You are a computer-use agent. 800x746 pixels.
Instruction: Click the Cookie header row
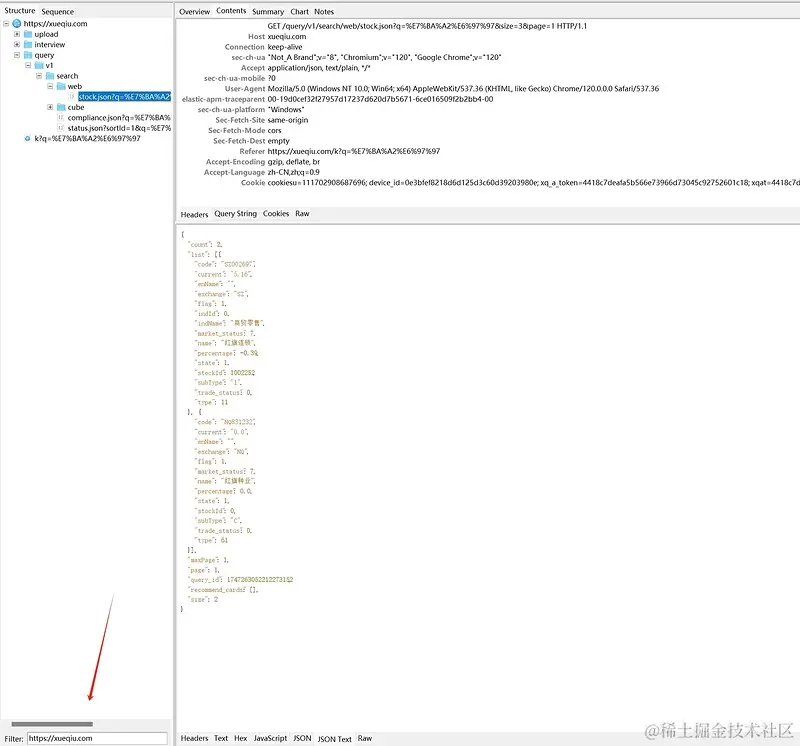(x=520, y=183)
